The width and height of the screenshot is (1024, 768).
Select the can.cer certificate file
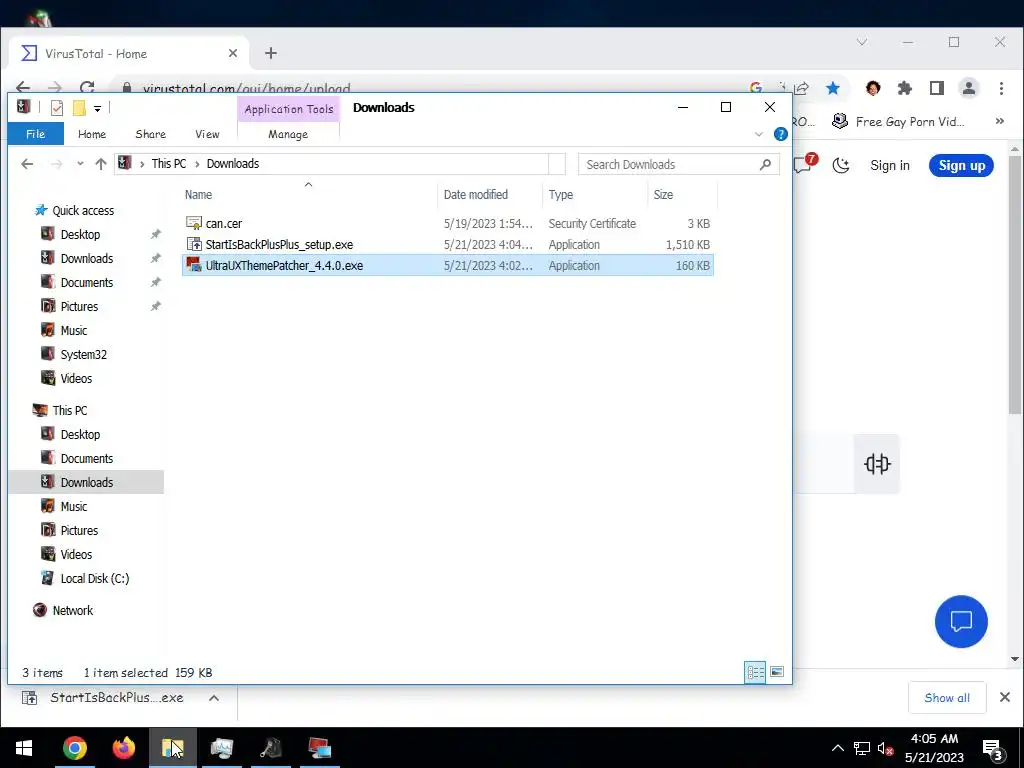[447, 223]
